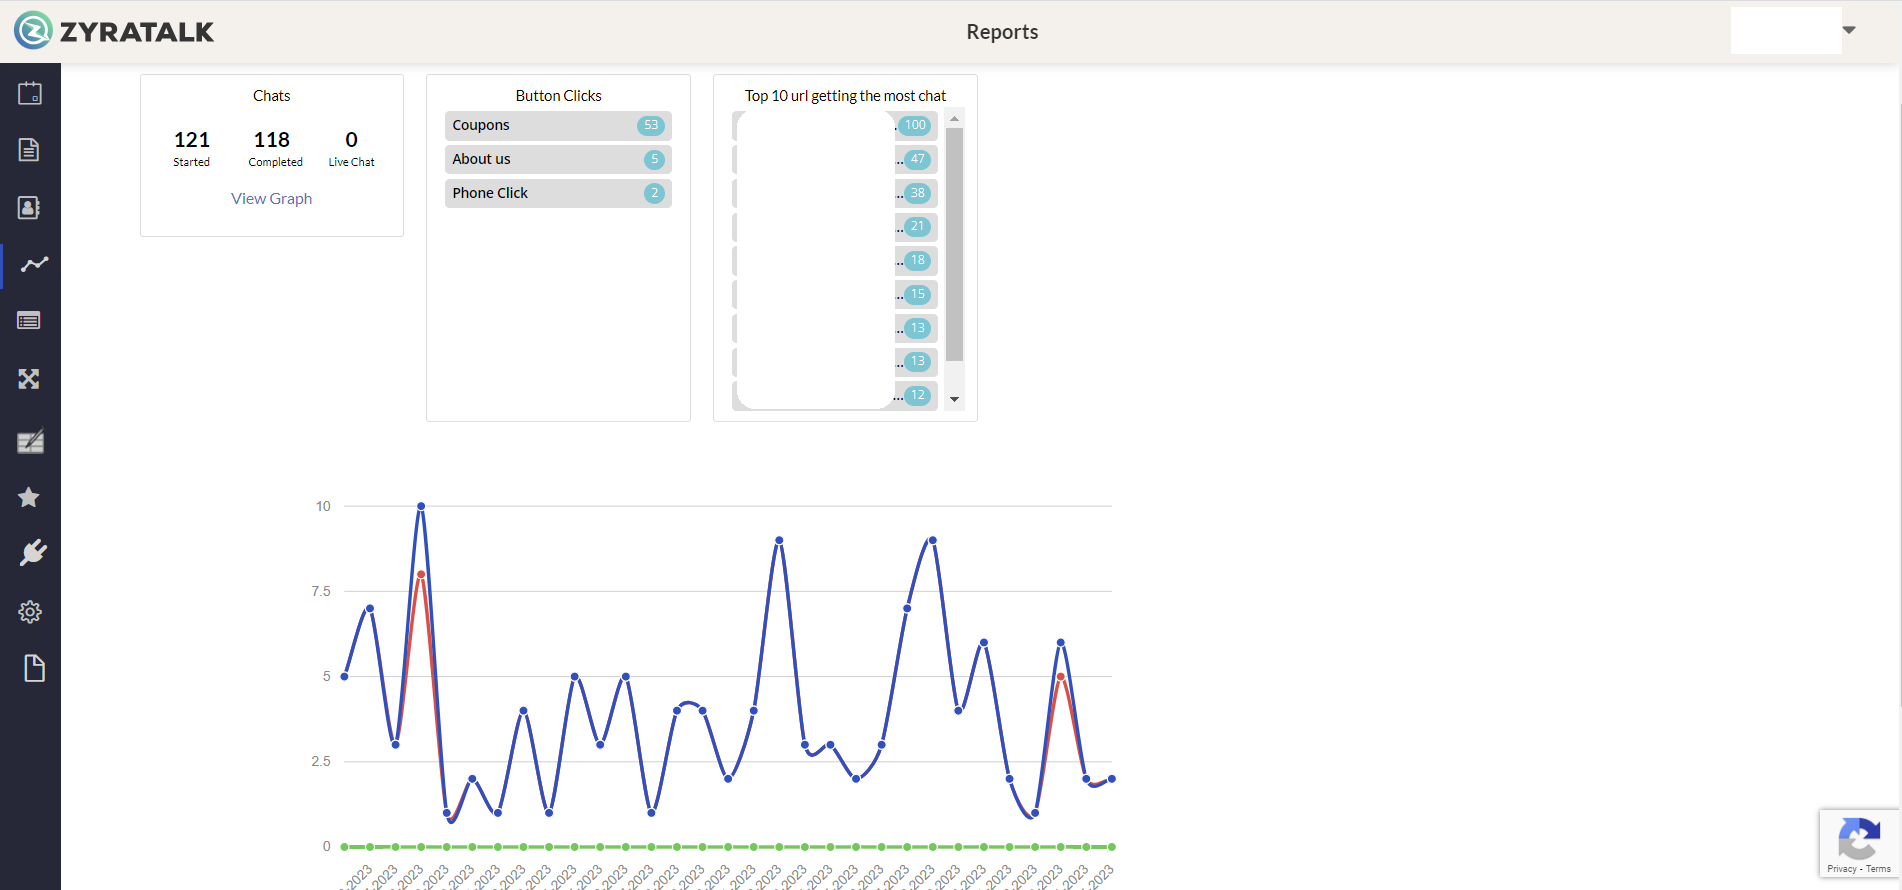Click the URL row with 18 chats
The height and width of the screenshot is (890, 1902).
(x=835, y=260)
